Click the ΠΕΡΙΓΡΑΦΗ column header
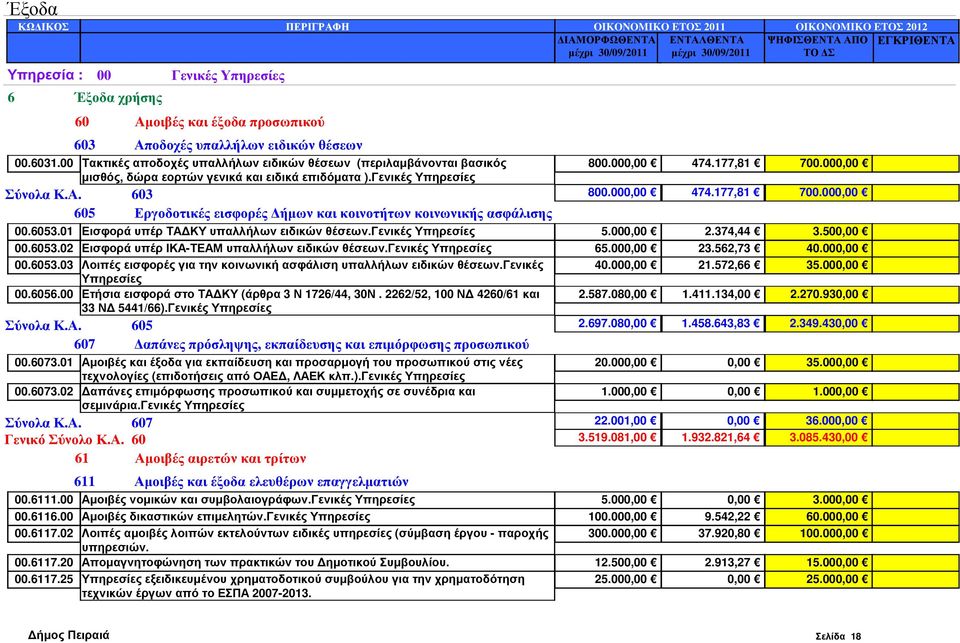The image size is (960, 643). coord(317,26)
